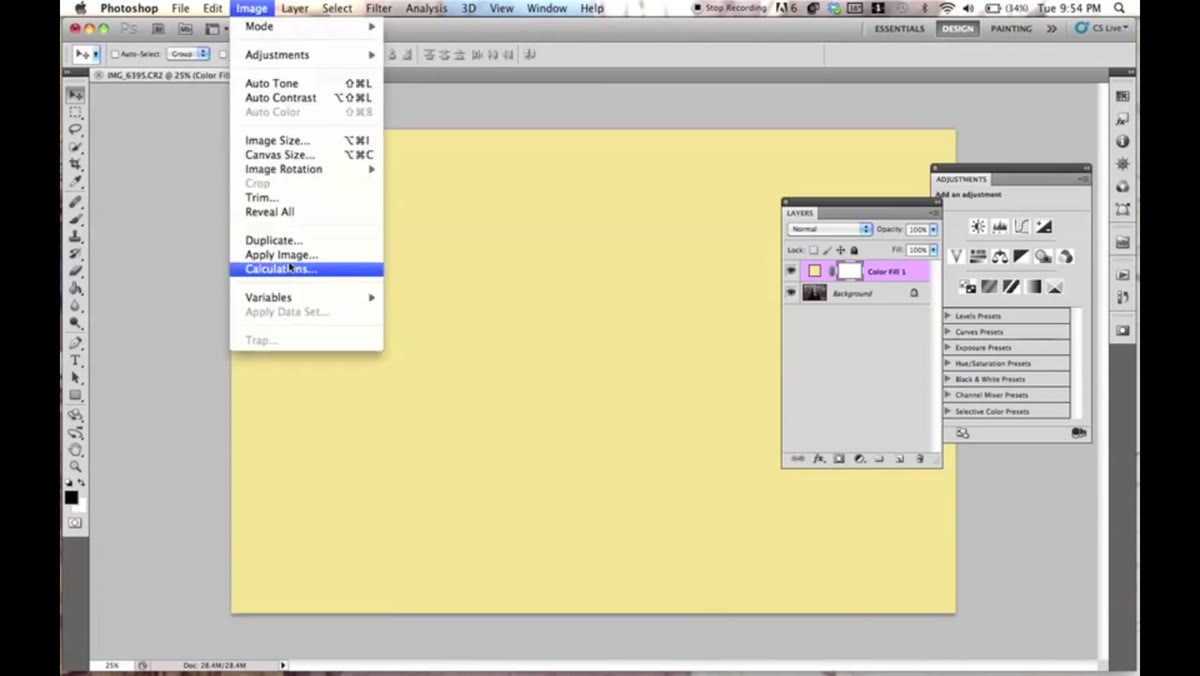Image resolution: width=1200 pixels, height=676 pixels.
Task: Choose Image Size... menu entry
Action: click(x=306, y=141)
